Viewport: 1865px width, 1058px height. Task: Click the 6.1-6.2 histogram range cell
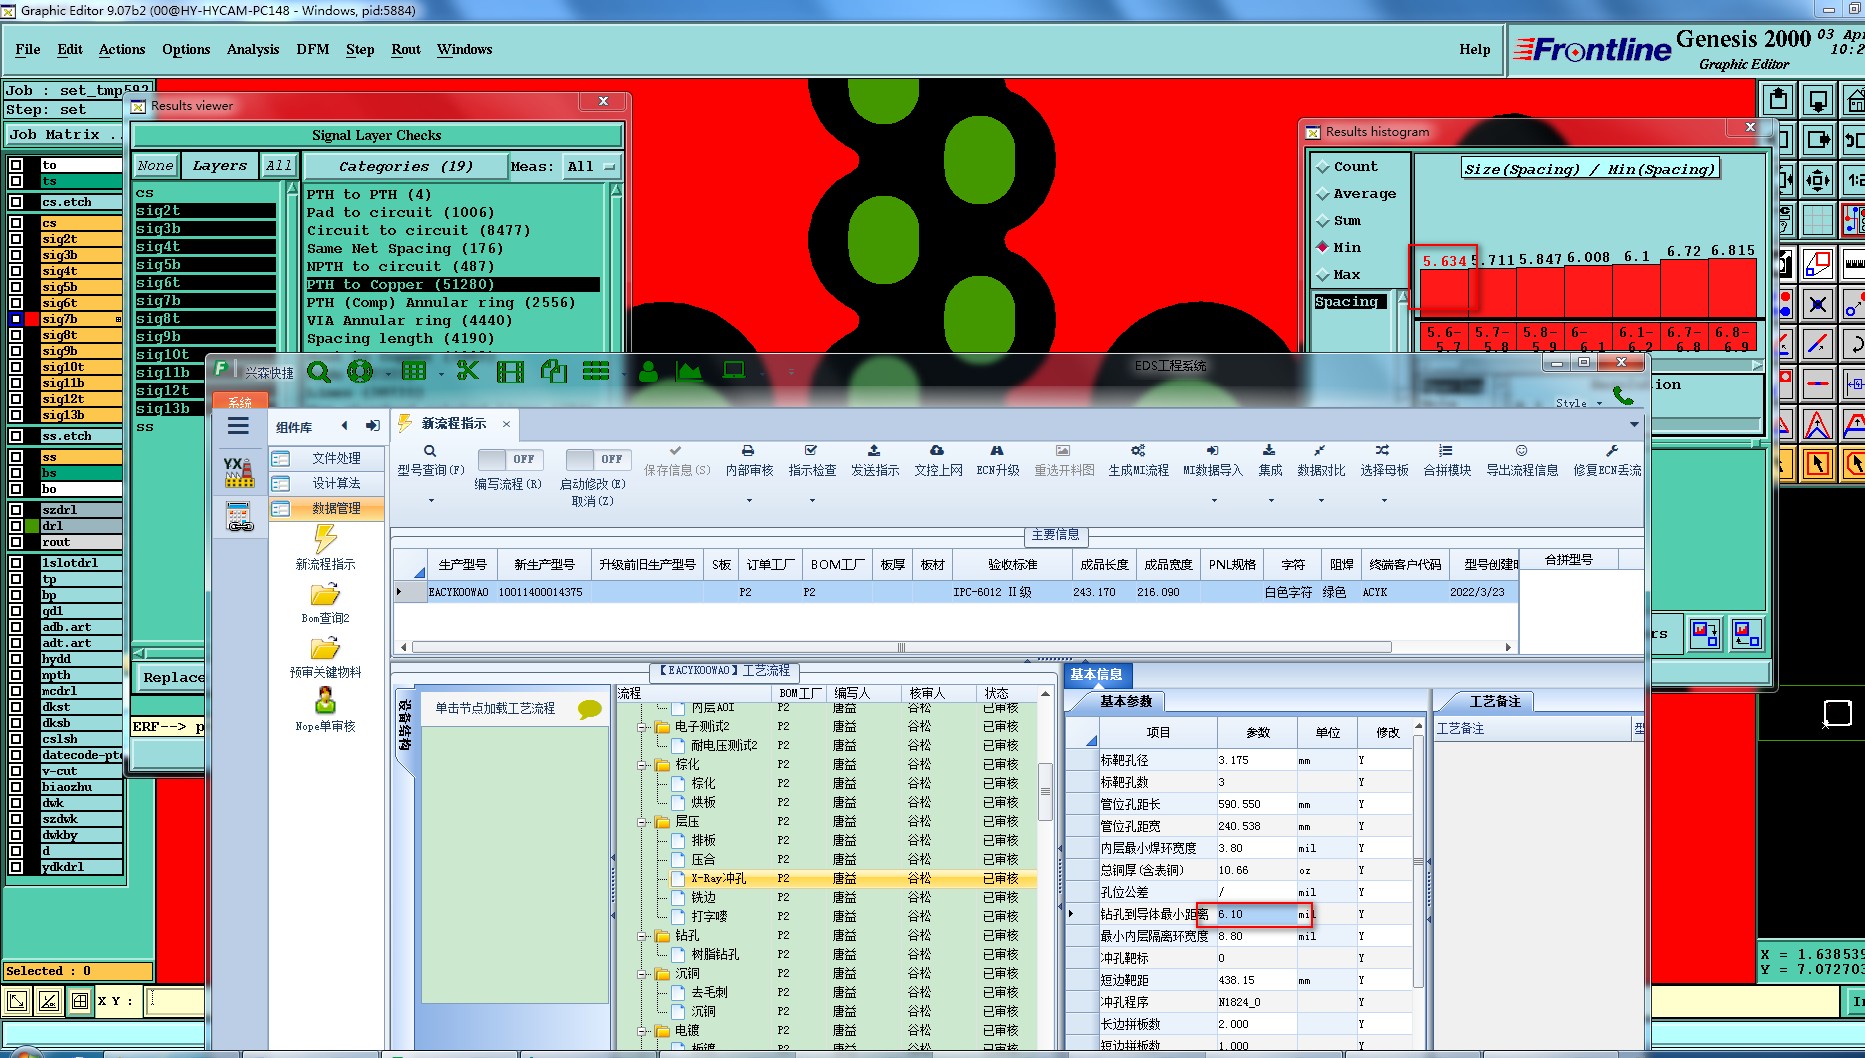[x=1636, y=339]
